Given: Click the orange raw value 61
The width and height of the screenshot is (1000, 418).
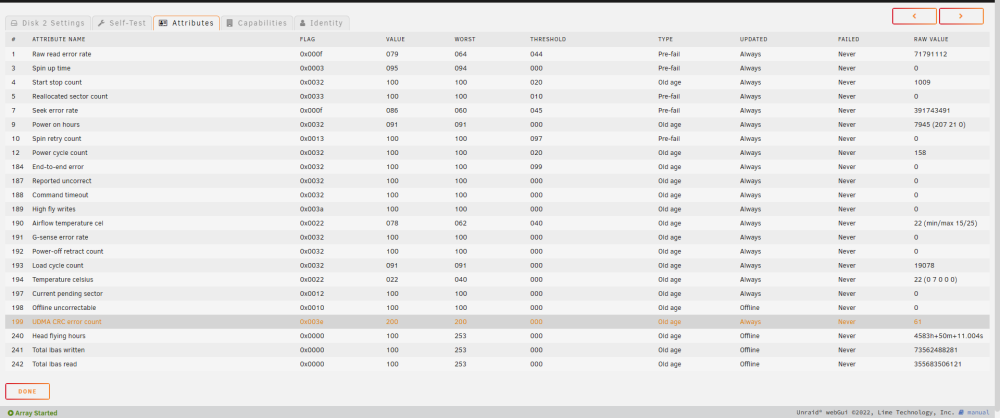Looking at the screenshot, I should pos(918,322).
